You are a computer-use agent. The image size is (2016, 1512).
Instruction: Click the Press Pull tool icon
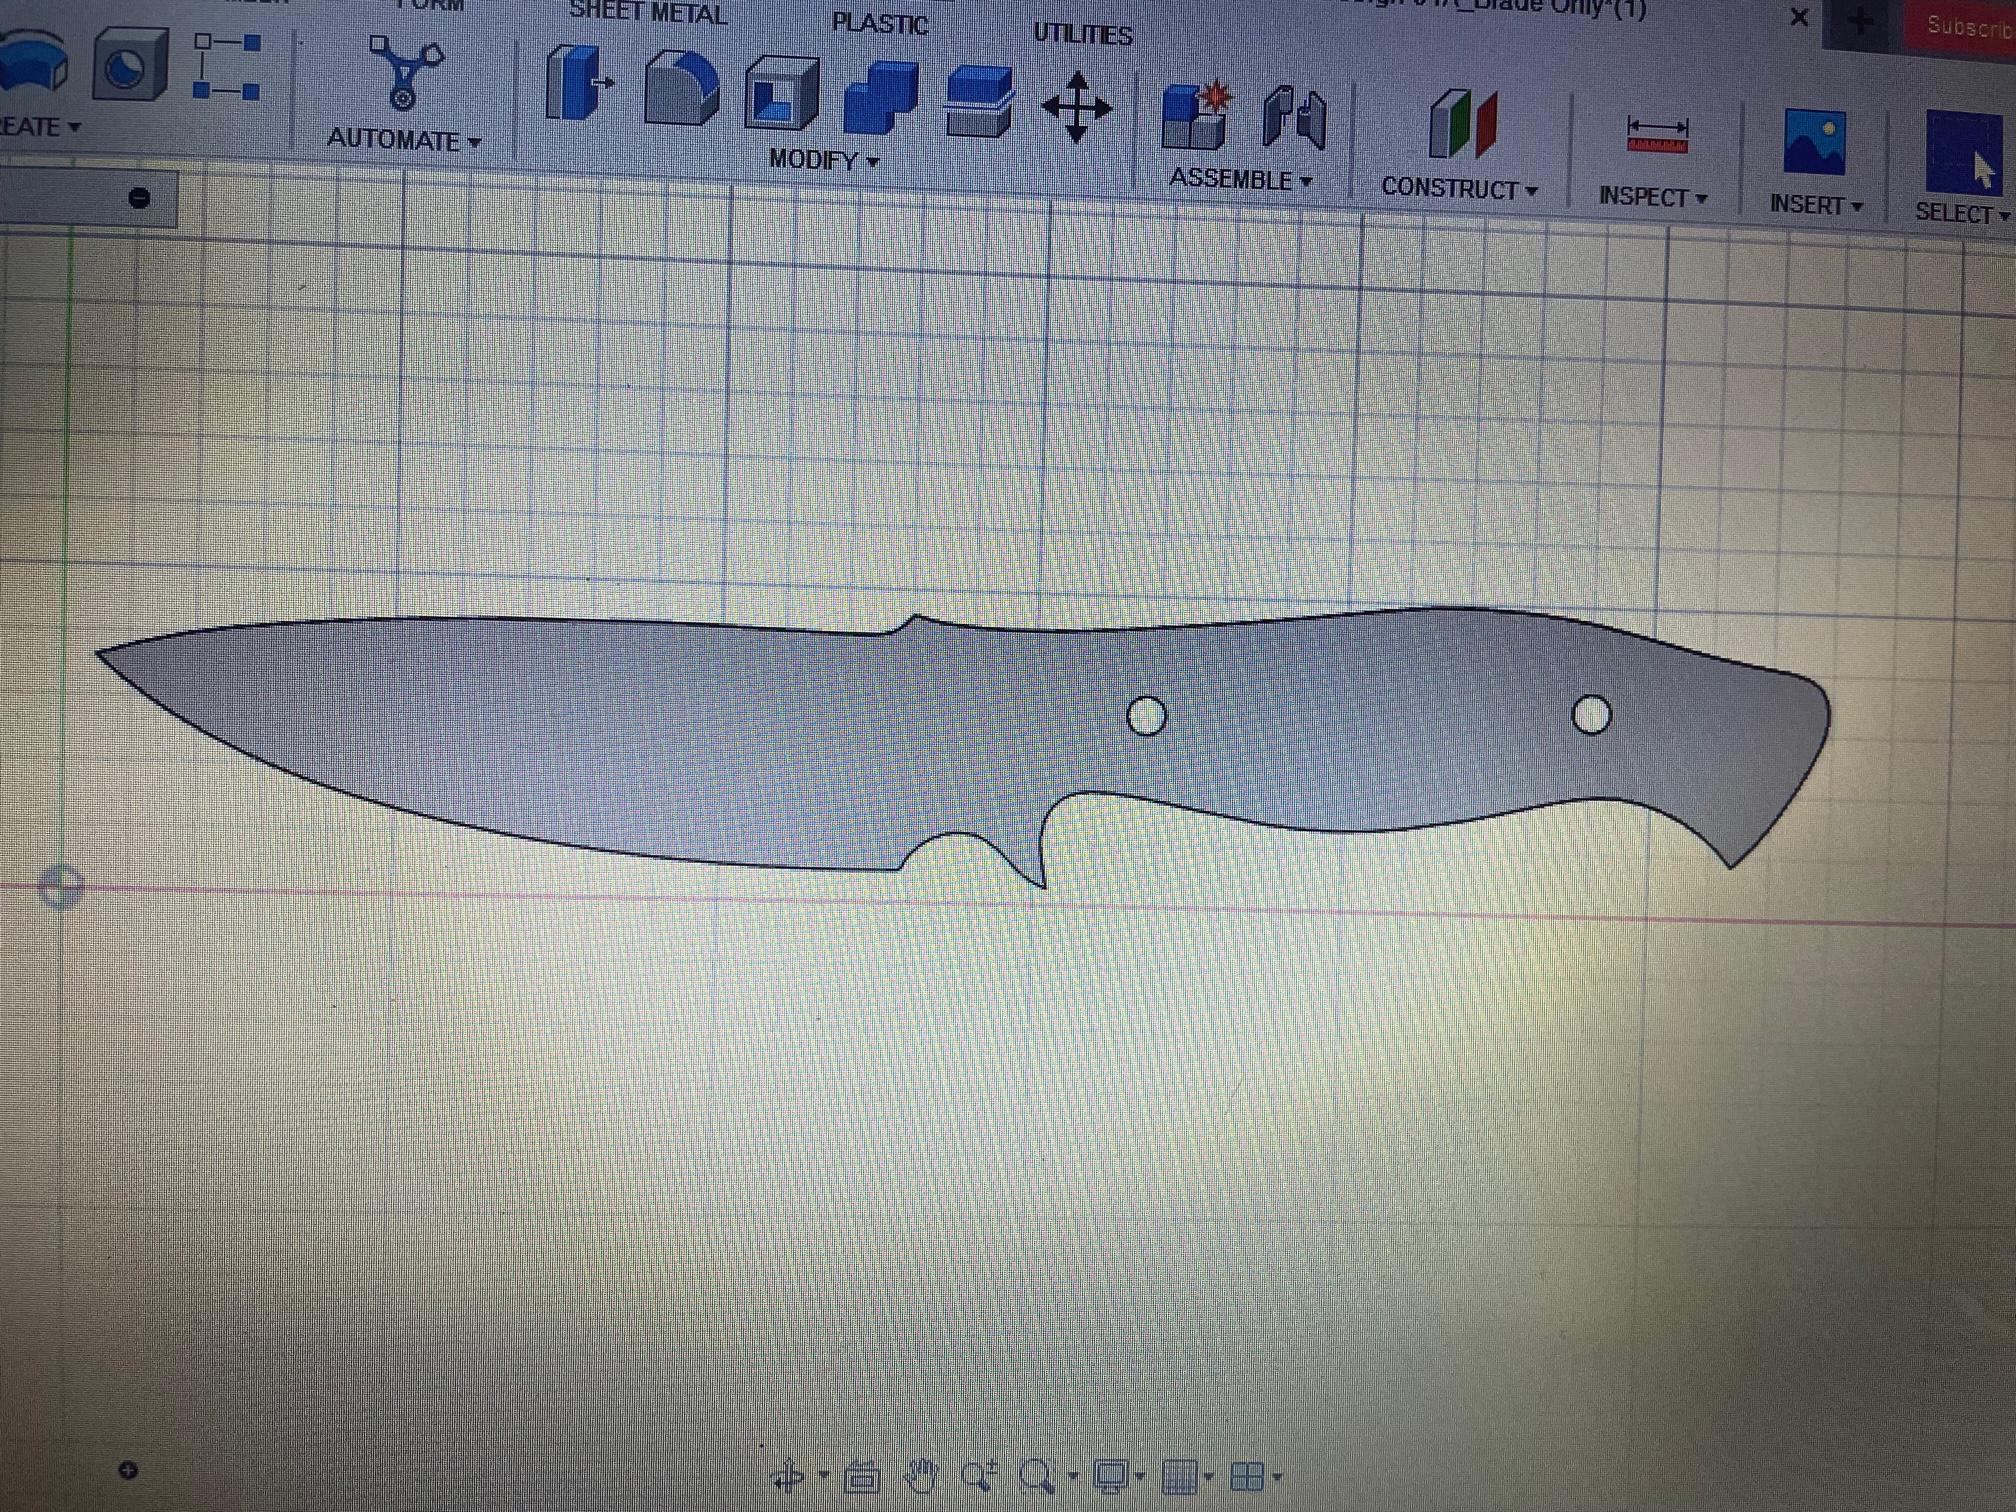point(577,84)
